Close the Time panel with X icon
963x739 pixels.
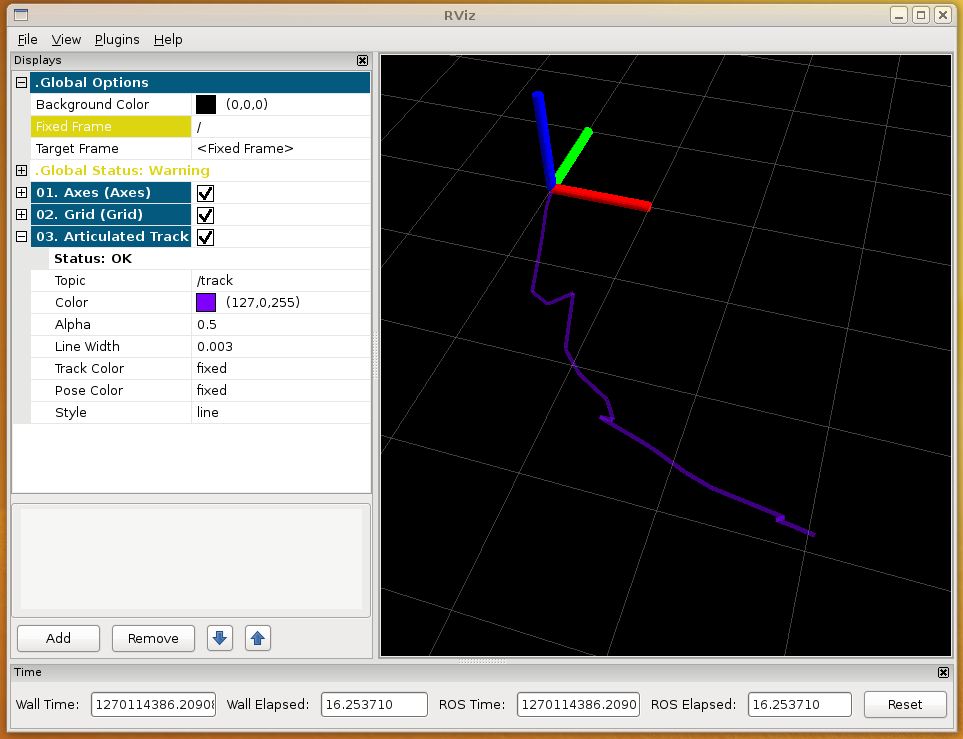[943, 673]
